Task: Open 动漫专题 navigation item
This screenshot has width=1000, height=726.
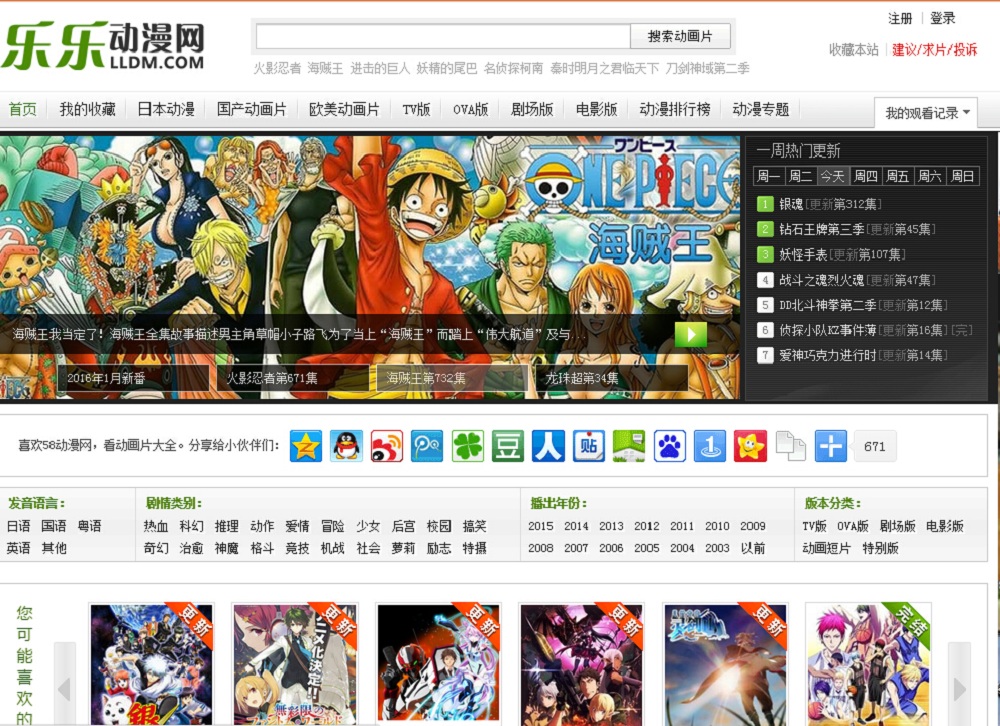Action: (761, 109)
